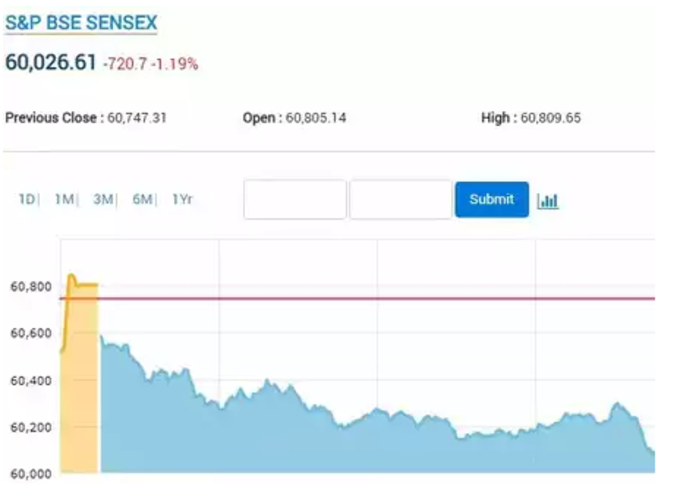Screen dimensions: 680x498
Task: Click the current index value 60,026.61
Action: click(x=51, y=62)
